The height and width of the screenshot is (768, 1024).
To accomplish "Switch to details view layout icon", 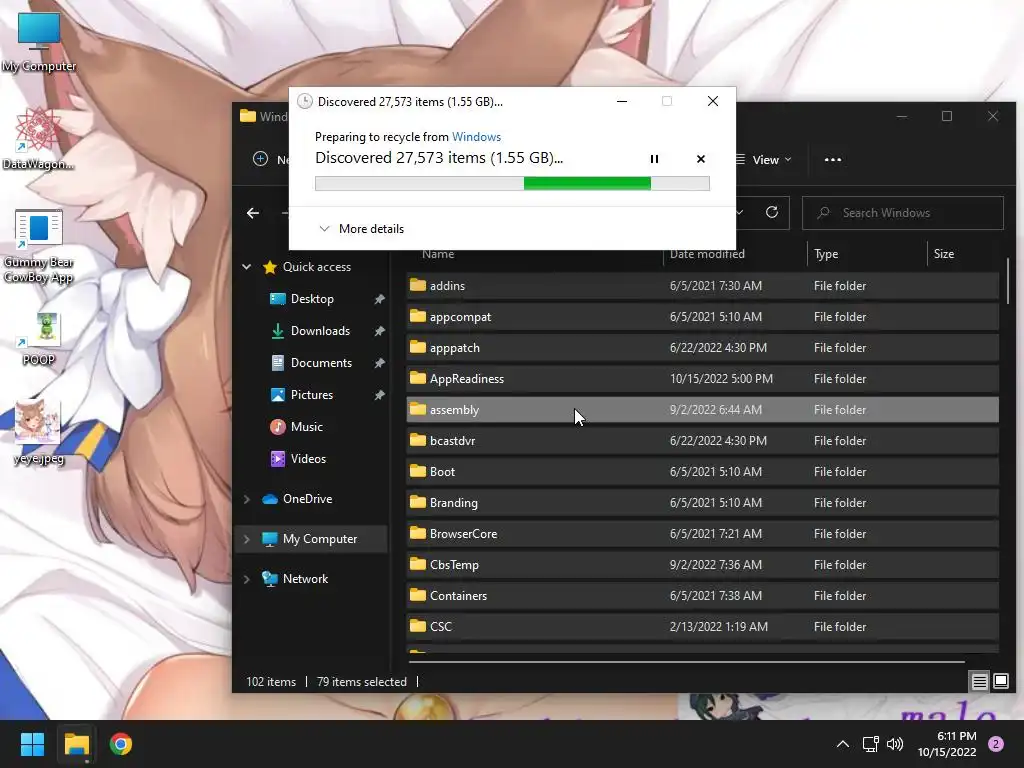I will tap(979, 682).
